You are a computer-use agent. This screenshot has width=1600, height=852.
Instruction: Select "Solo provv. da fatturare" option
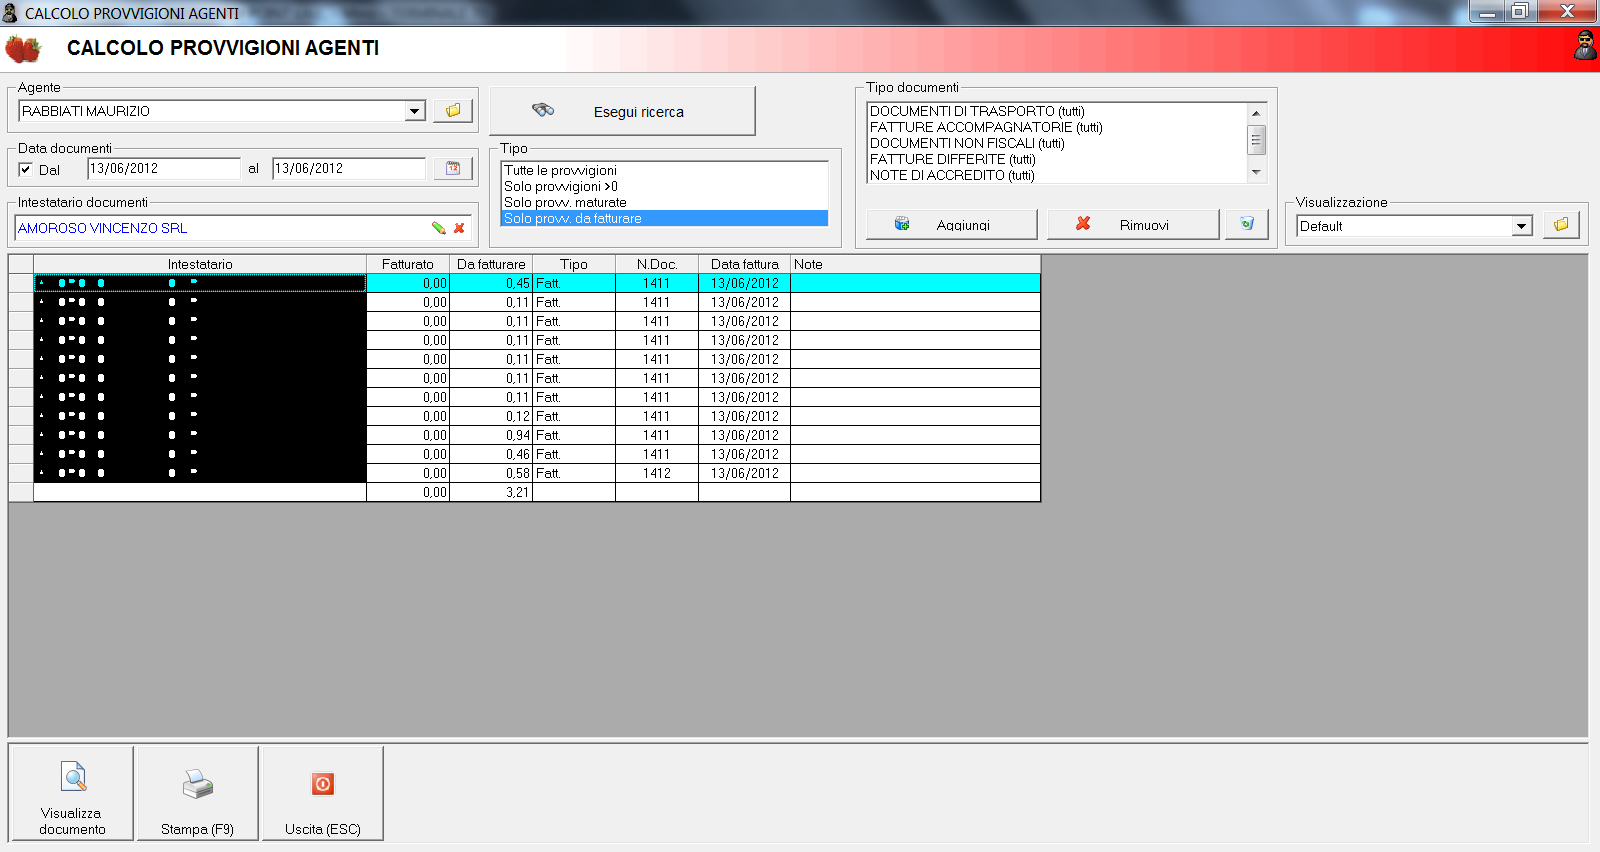coord(665,218)
